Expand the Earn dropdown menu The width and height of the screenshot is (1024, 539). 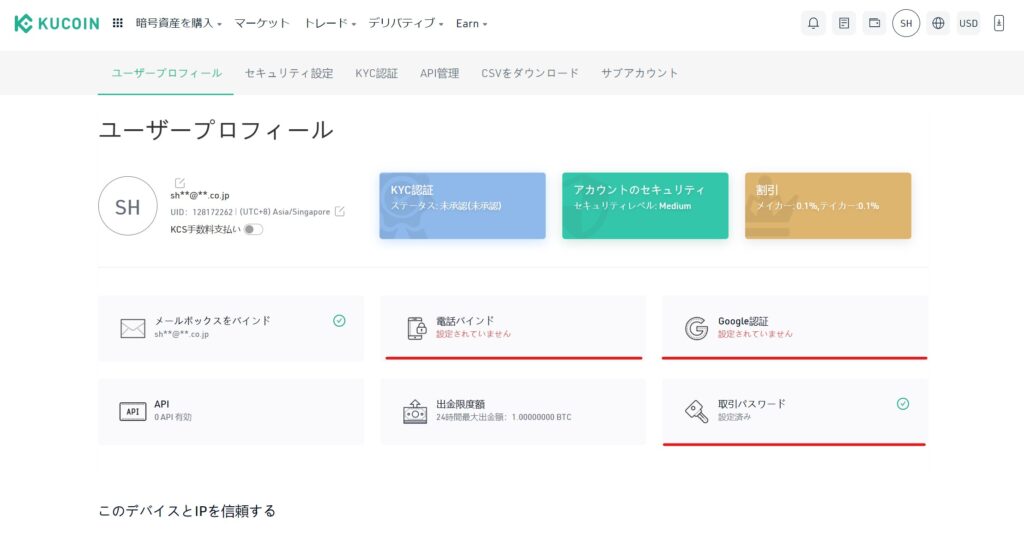pos(472,24)
